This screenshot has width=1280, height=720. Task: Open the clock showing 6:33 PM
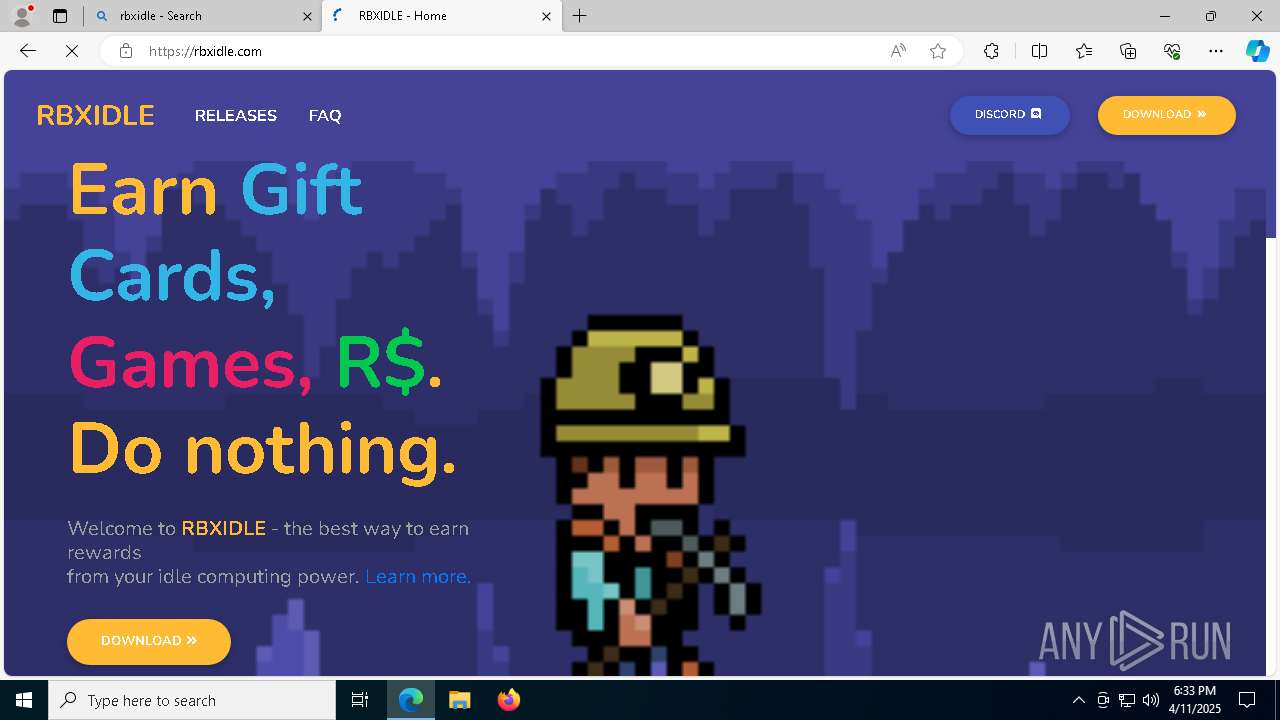(x=1195, y=700)
